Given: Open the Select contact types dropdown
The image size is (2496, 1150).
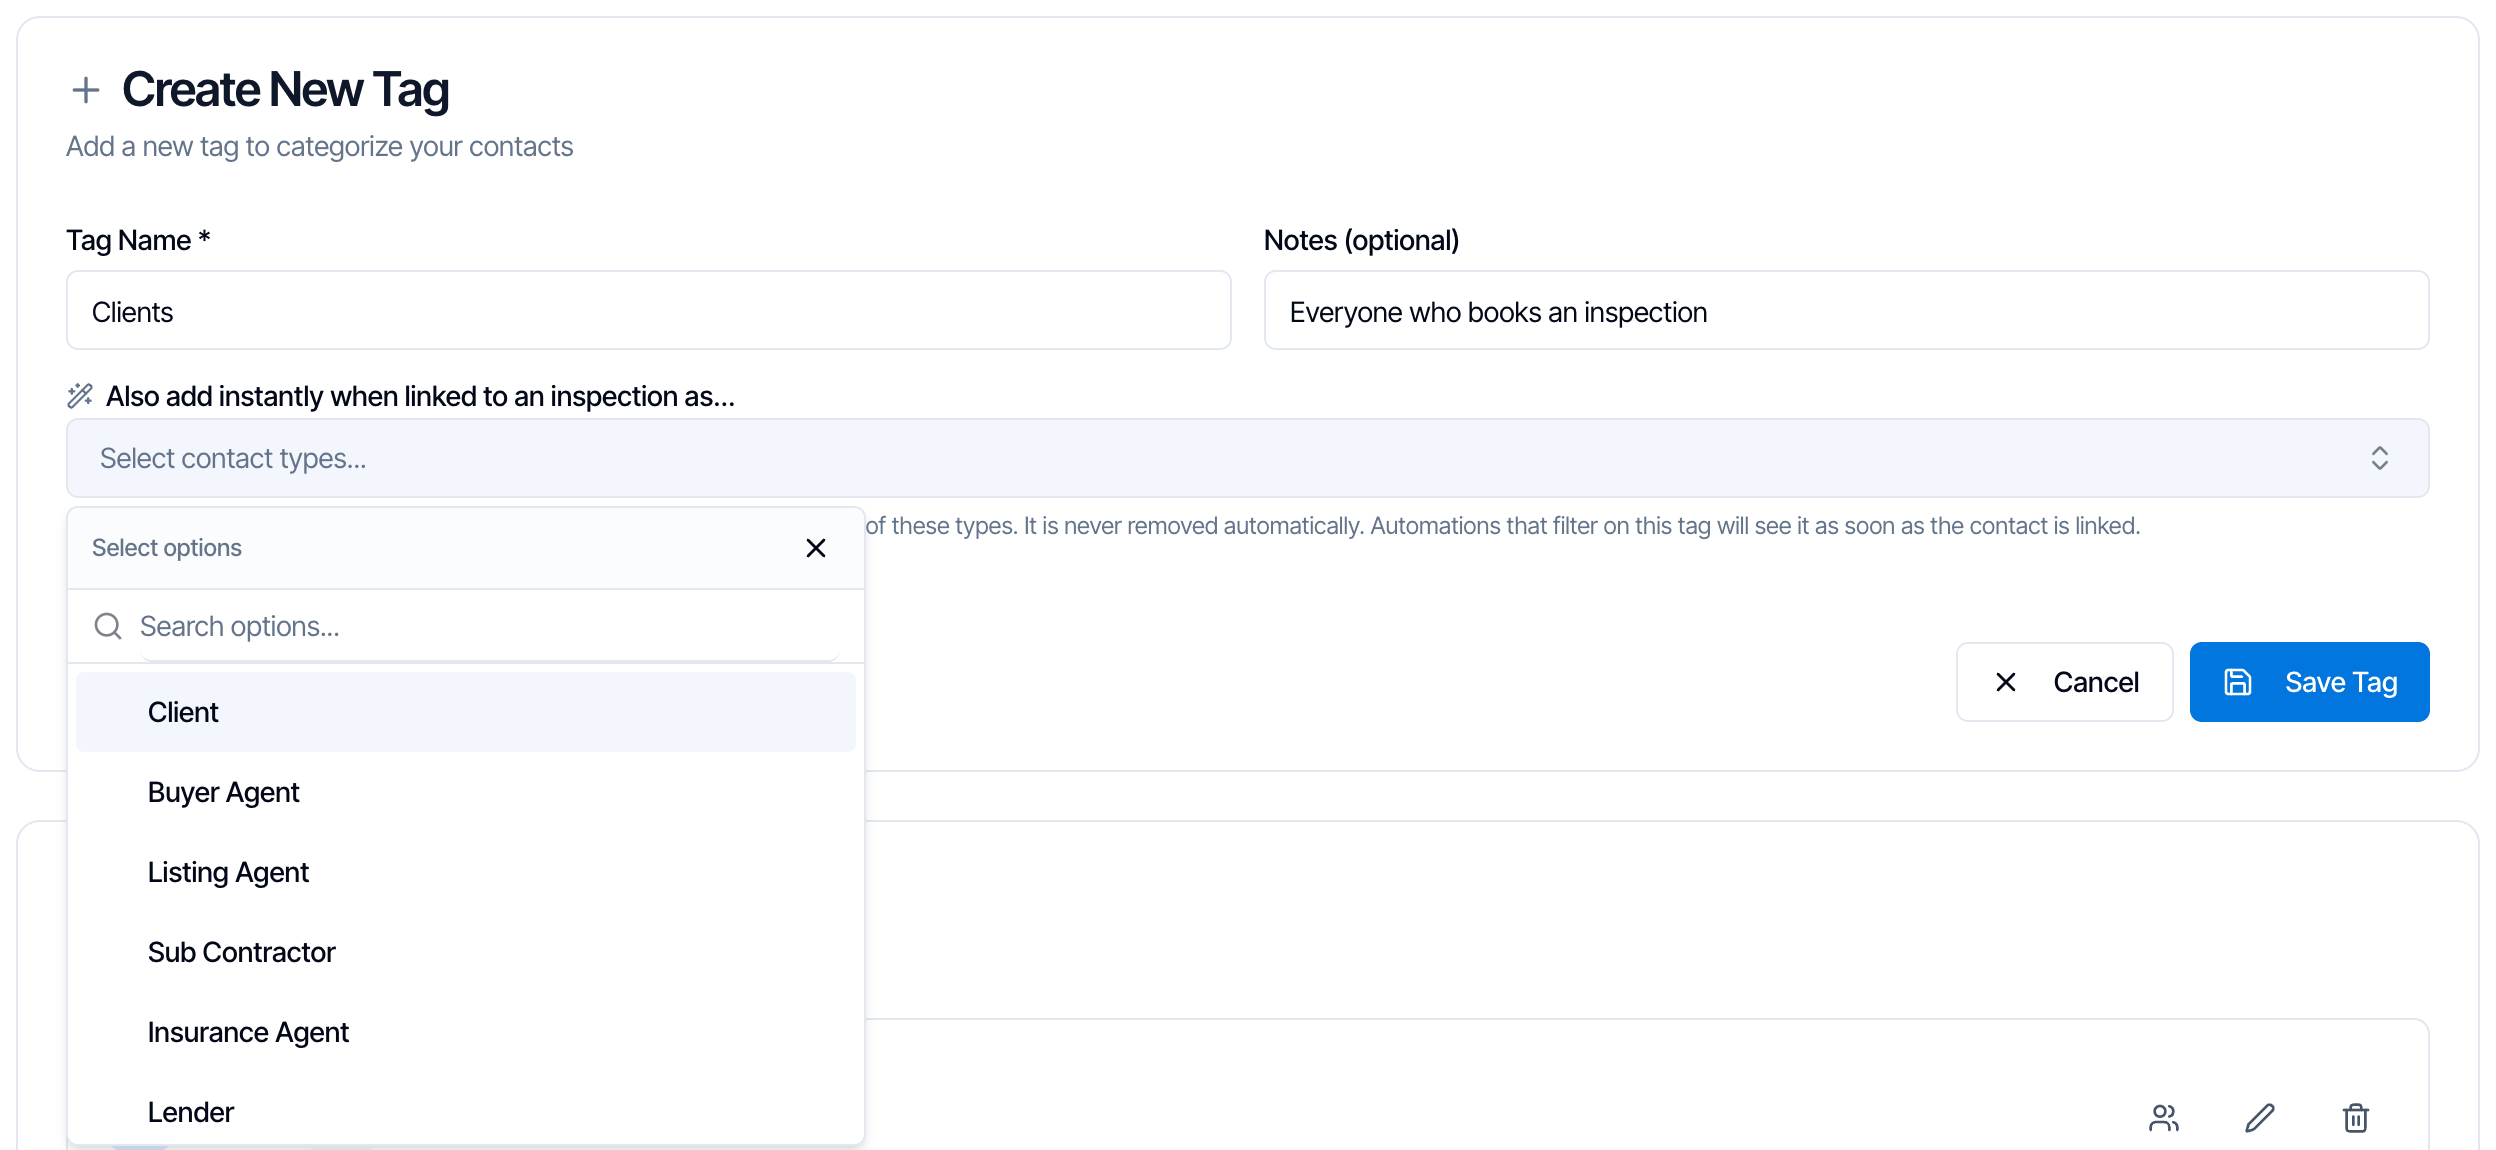Looking at the screenshot, I should [1248, 458].
